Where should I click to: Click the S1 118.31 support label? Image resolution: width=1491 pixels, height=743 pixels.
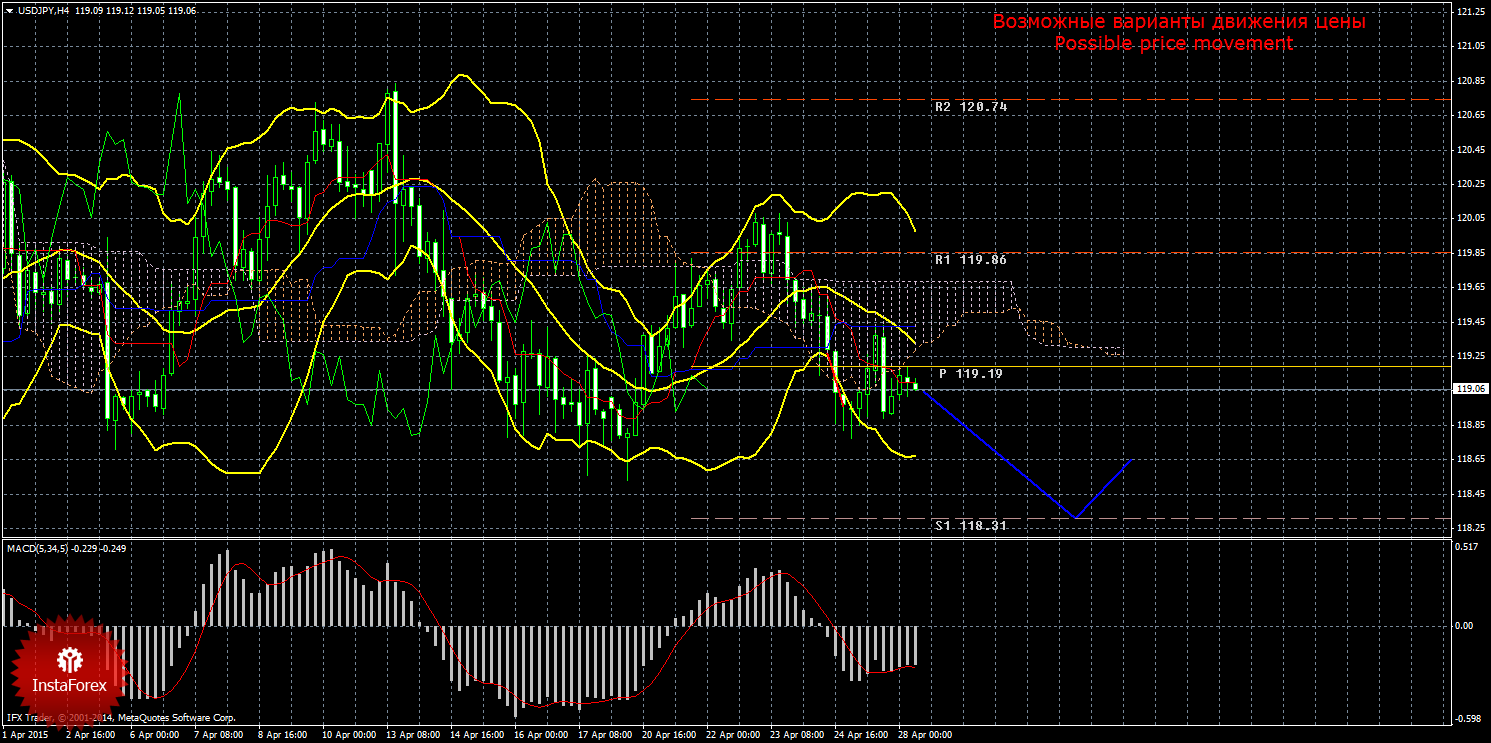[970, 526]
